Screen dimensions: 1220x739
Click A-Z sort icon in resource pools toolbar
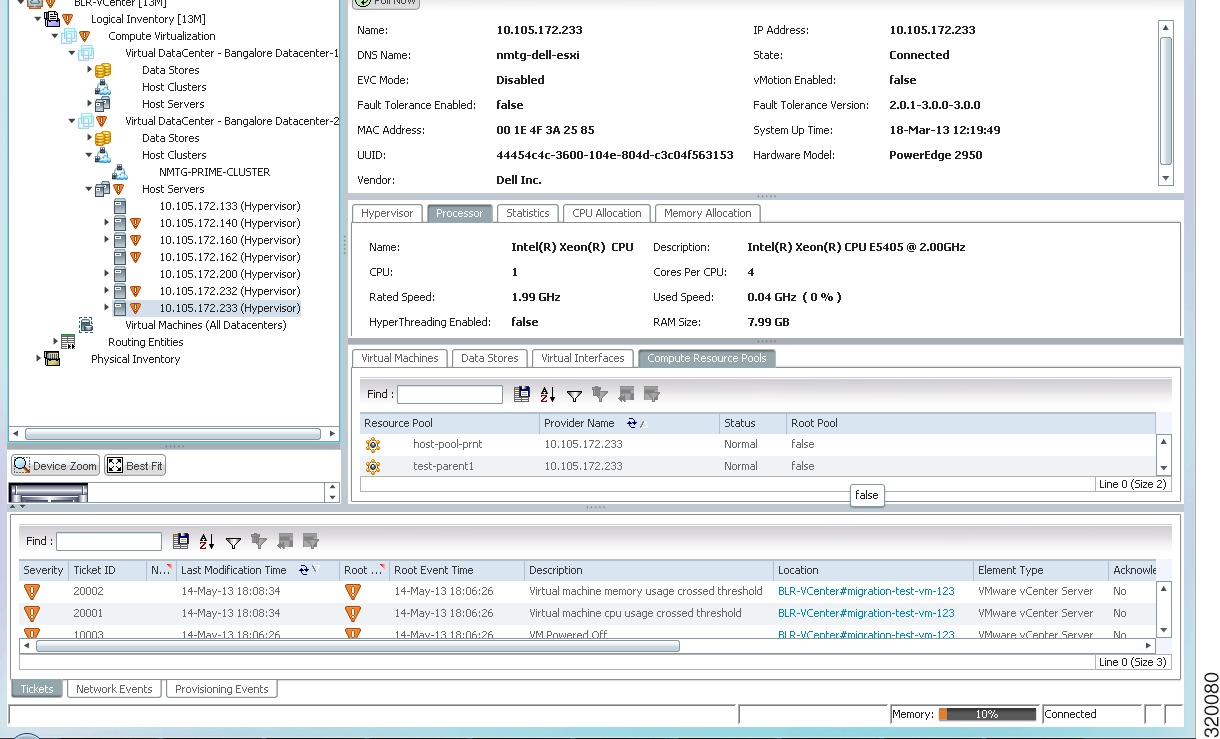pyautogui.click(x=547, y=395)
